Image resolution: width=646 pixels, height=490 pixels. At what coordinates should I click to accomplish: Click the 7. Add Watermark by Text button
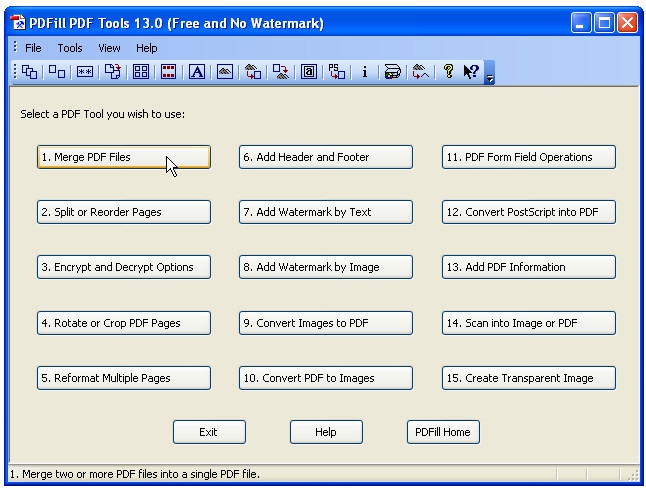pyautogui.click(x=326, y=212)
